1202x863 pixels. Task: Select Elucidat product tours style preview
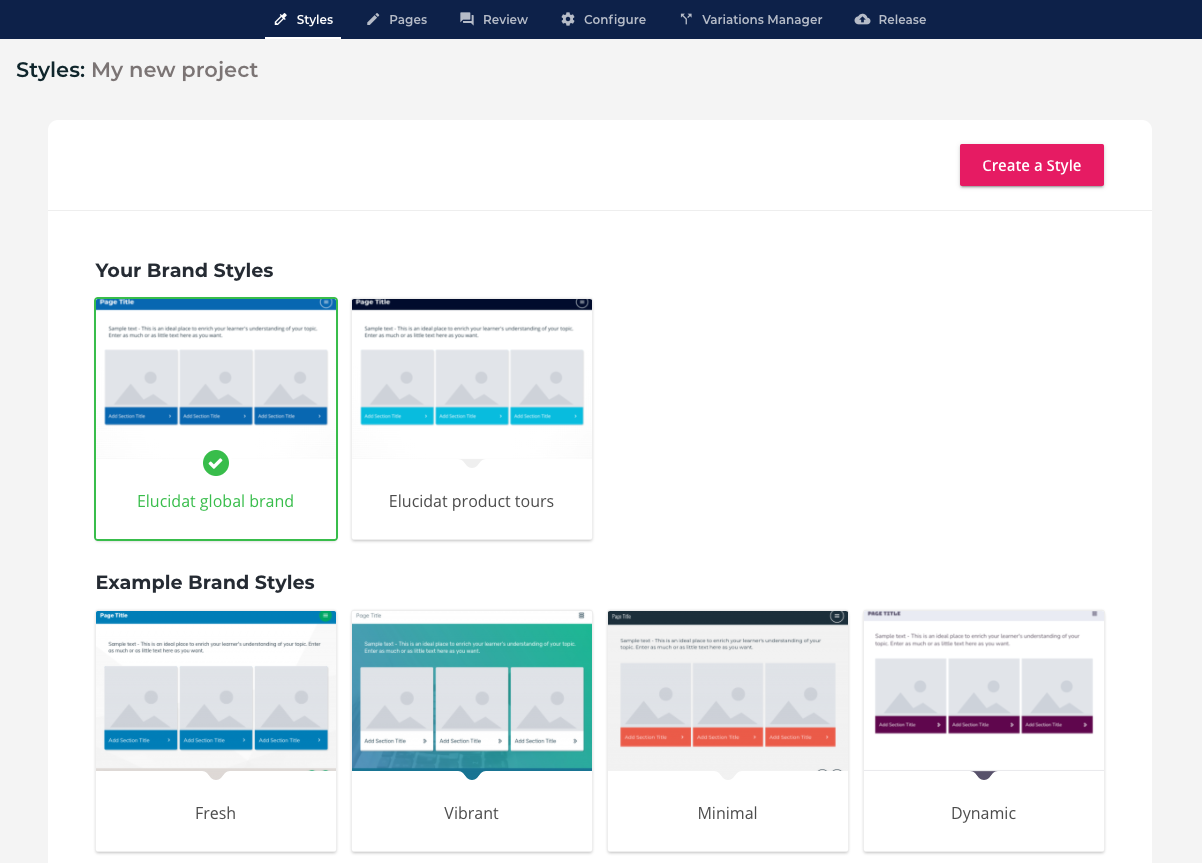tap(472, 378)
